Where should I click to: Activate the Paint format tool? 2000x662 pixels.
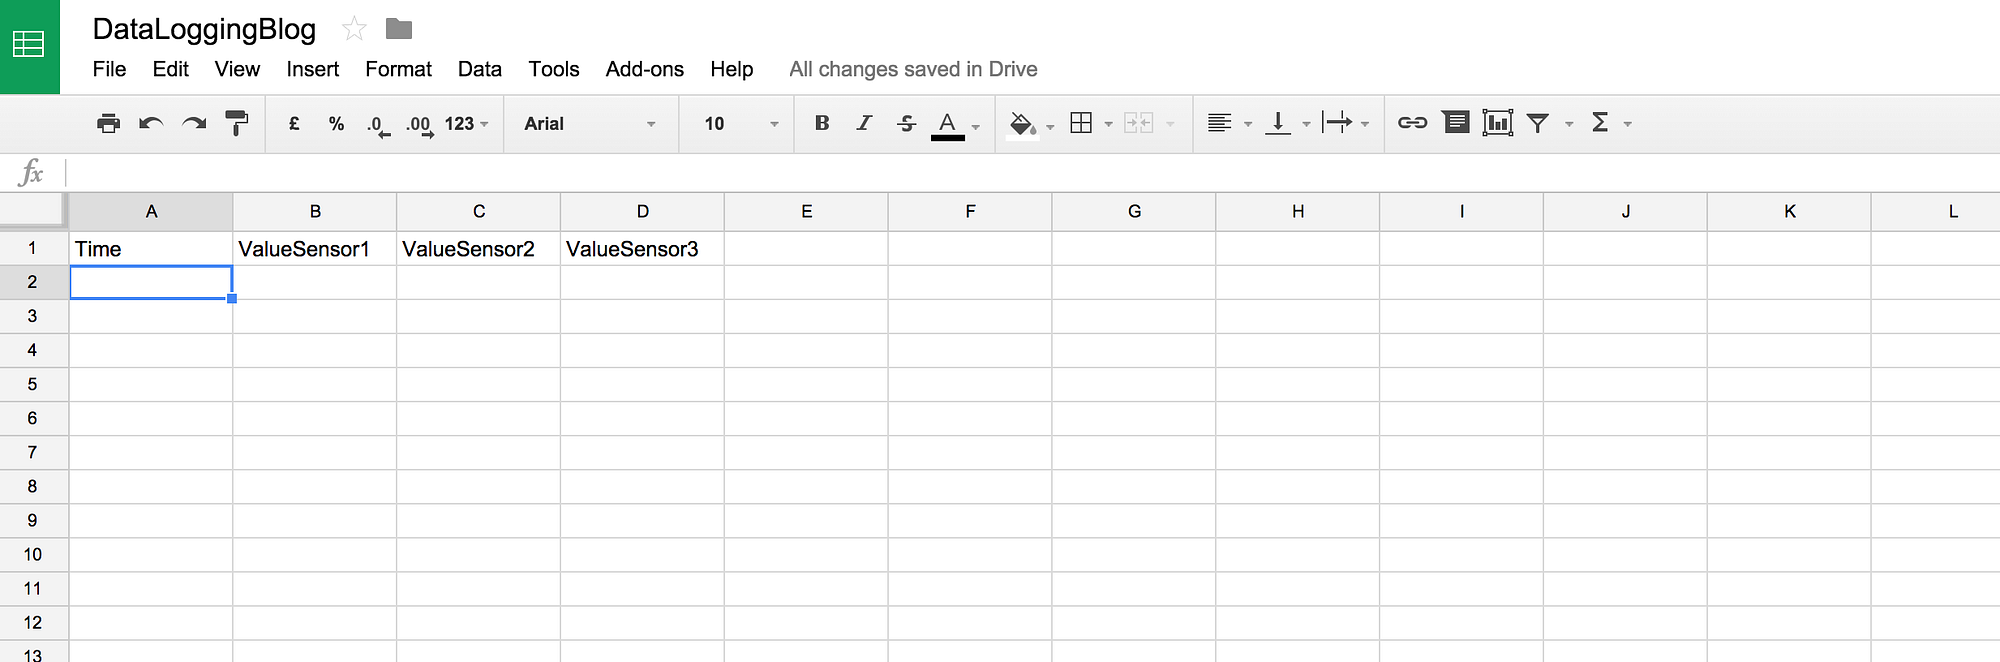pos(237,123)
